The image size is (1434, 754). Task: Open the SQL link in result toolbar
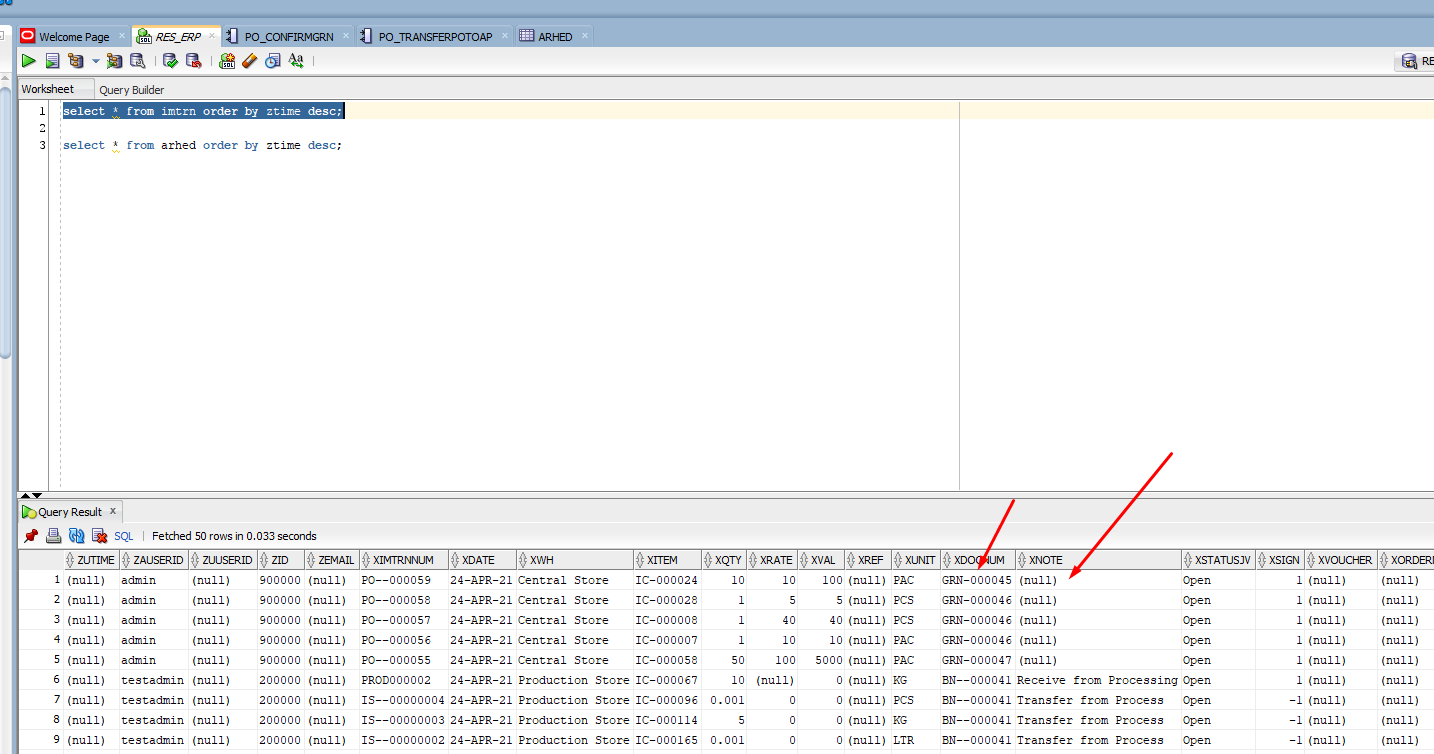coord(122,535)
